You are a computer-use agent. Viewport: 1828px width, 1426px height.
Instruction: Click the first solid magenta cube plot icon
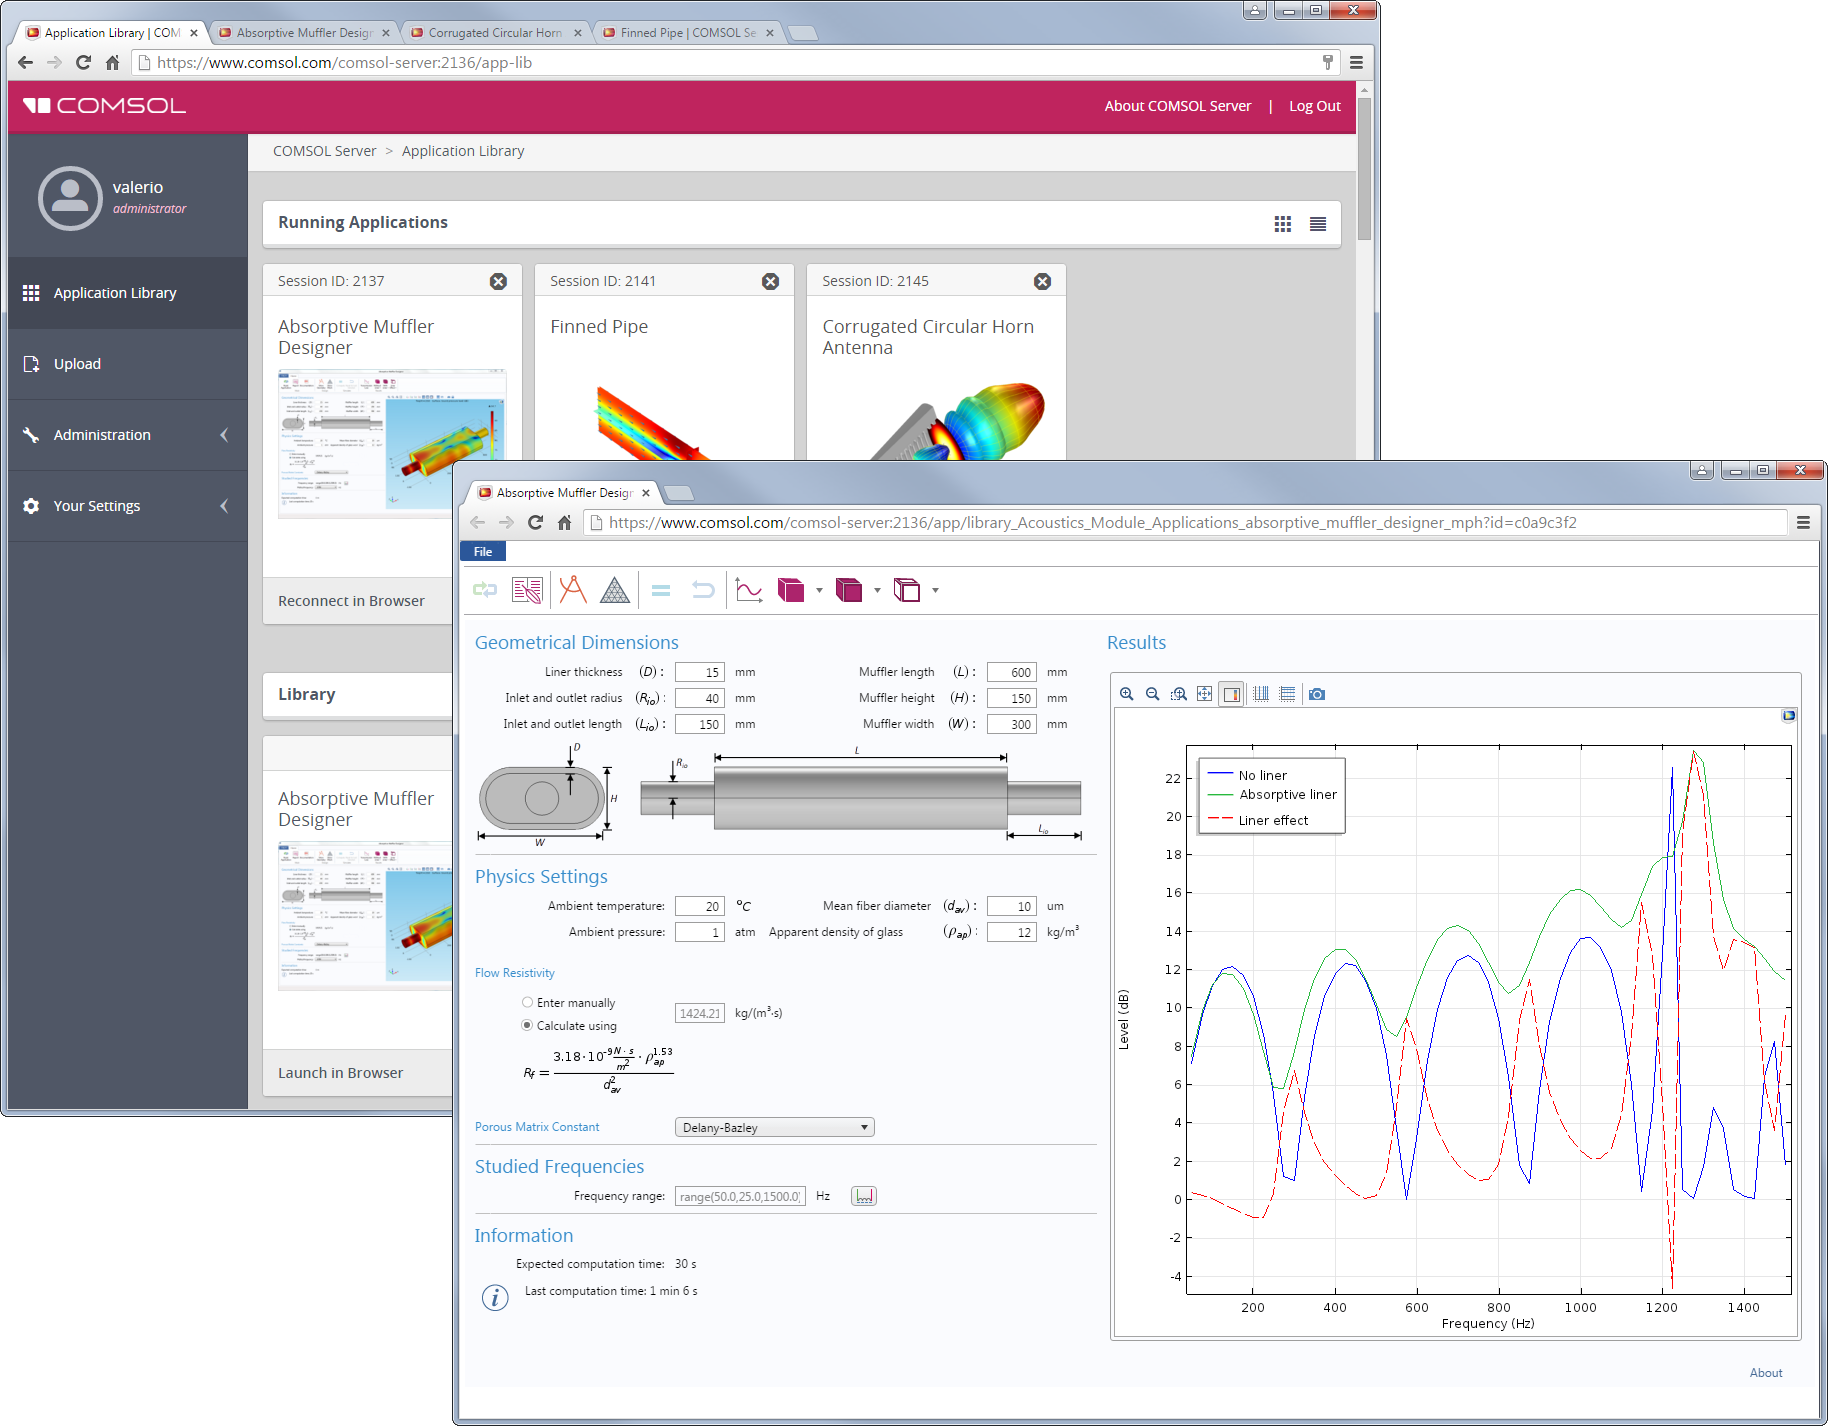(791, 590)
